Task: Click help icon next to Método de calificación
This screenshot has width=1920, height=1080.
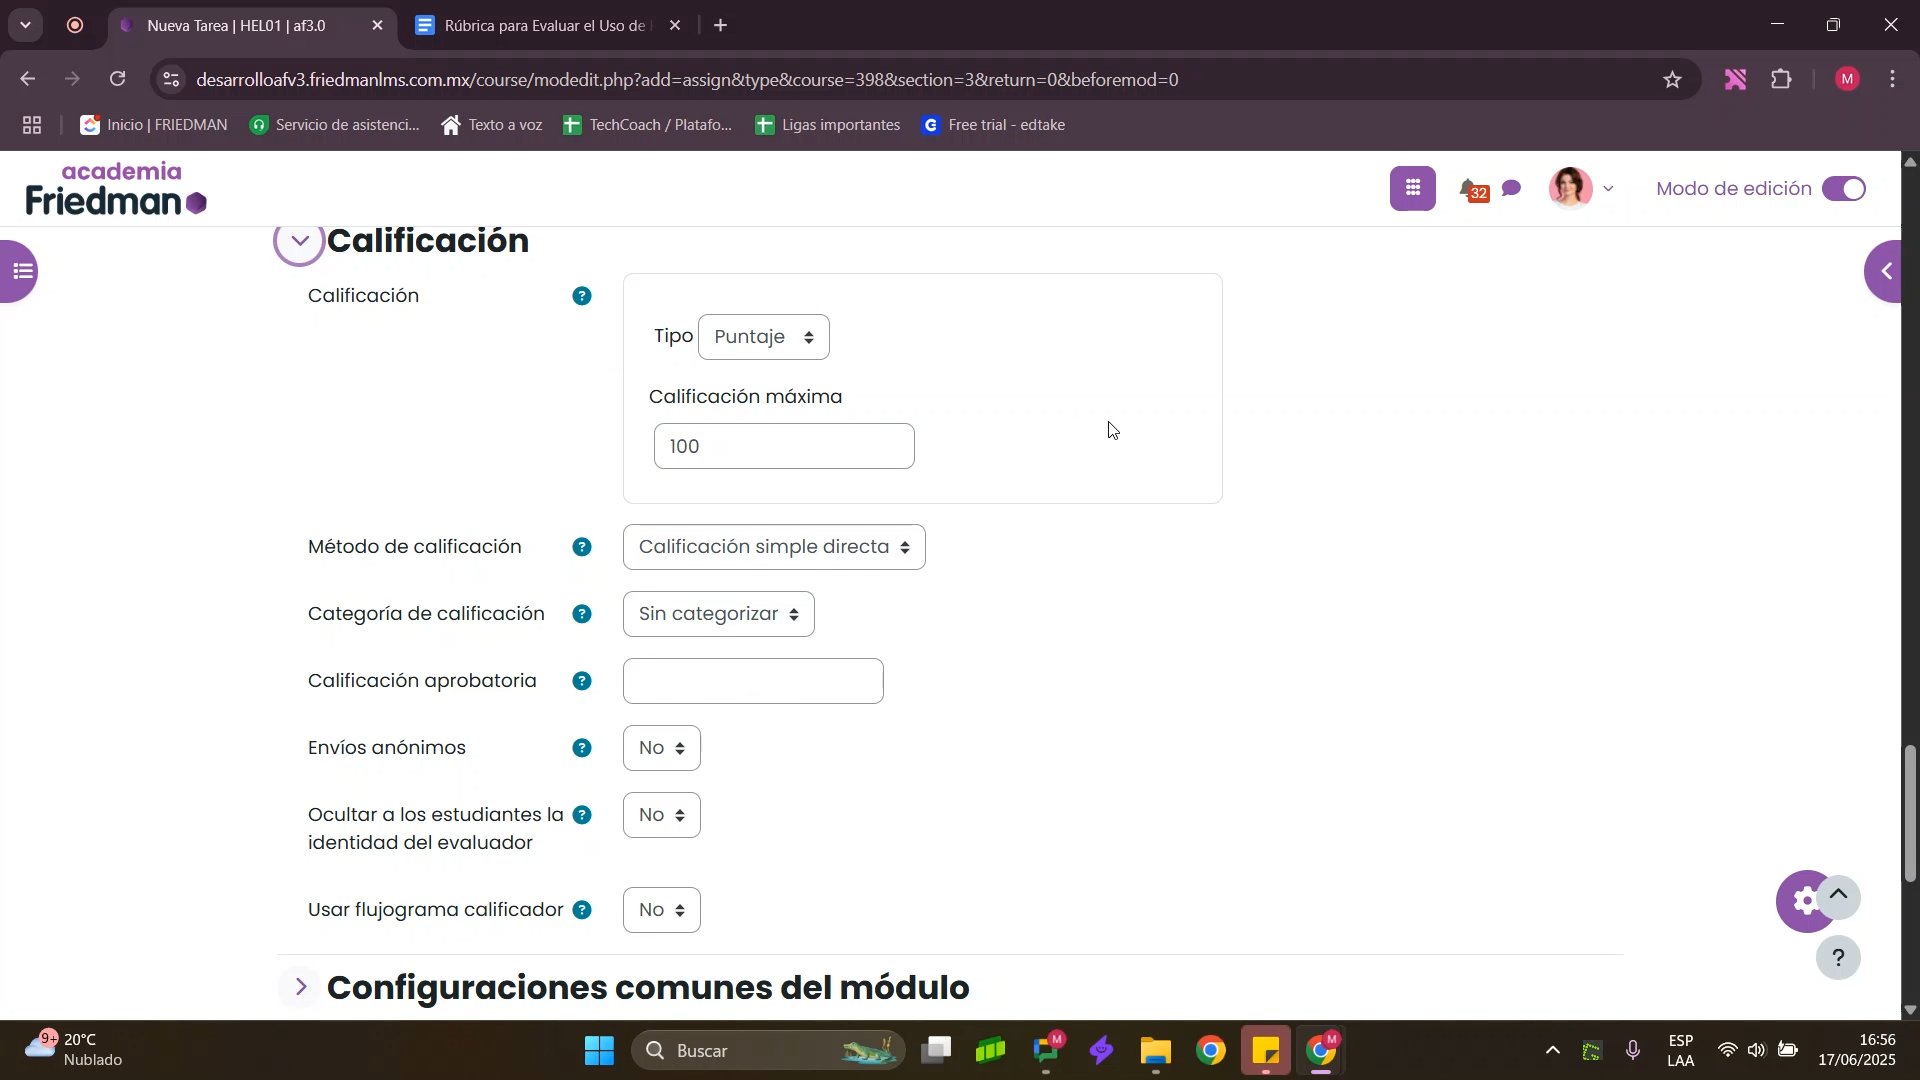Action: pyautogui.click(x=582, y=548)
